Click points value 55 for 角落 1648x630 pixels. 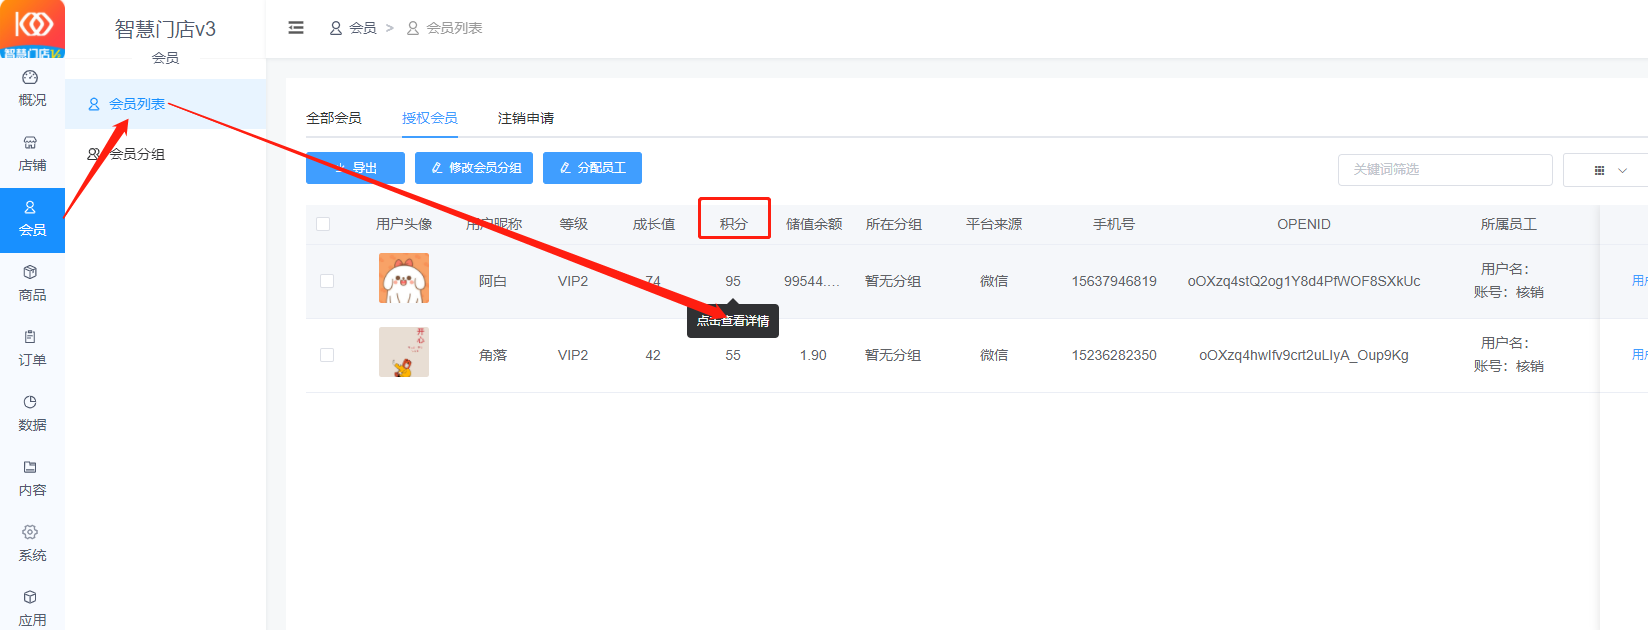click(x=733, y=355)
